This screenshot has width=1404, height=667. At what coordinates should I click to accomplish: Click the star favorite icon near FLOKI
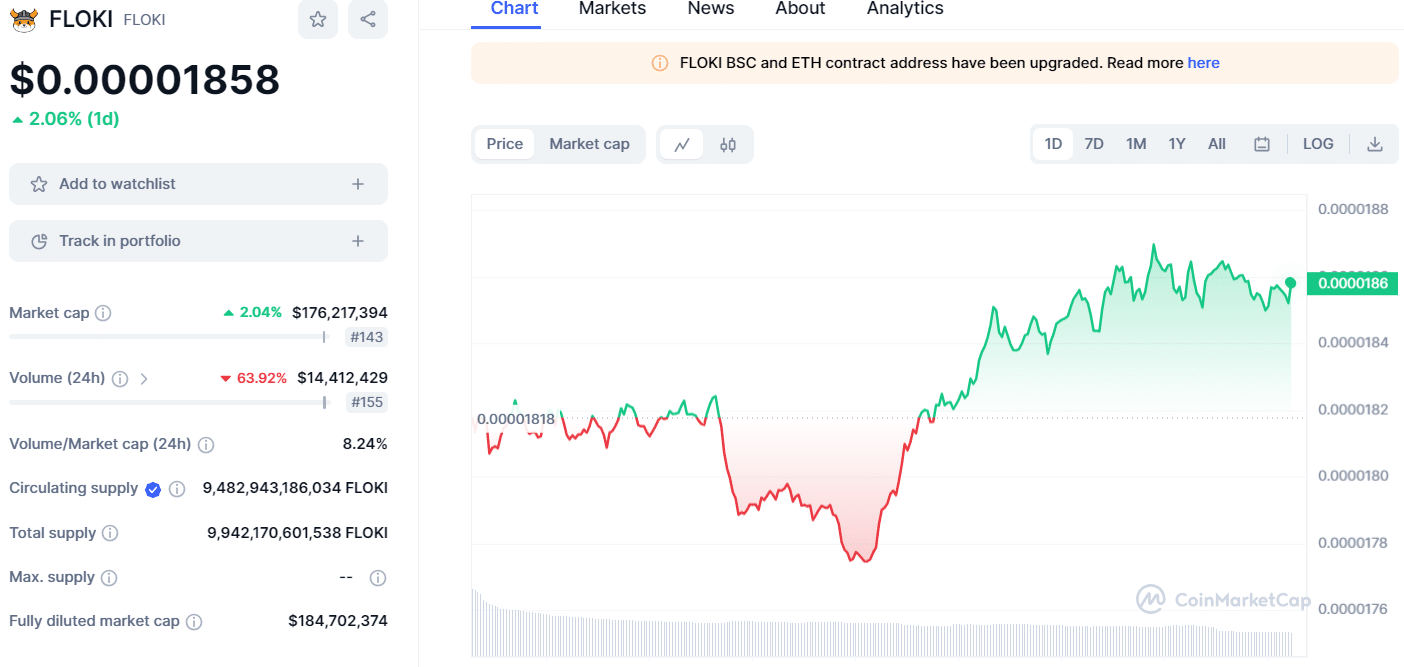pyautogui.click(x=317, y=19)
